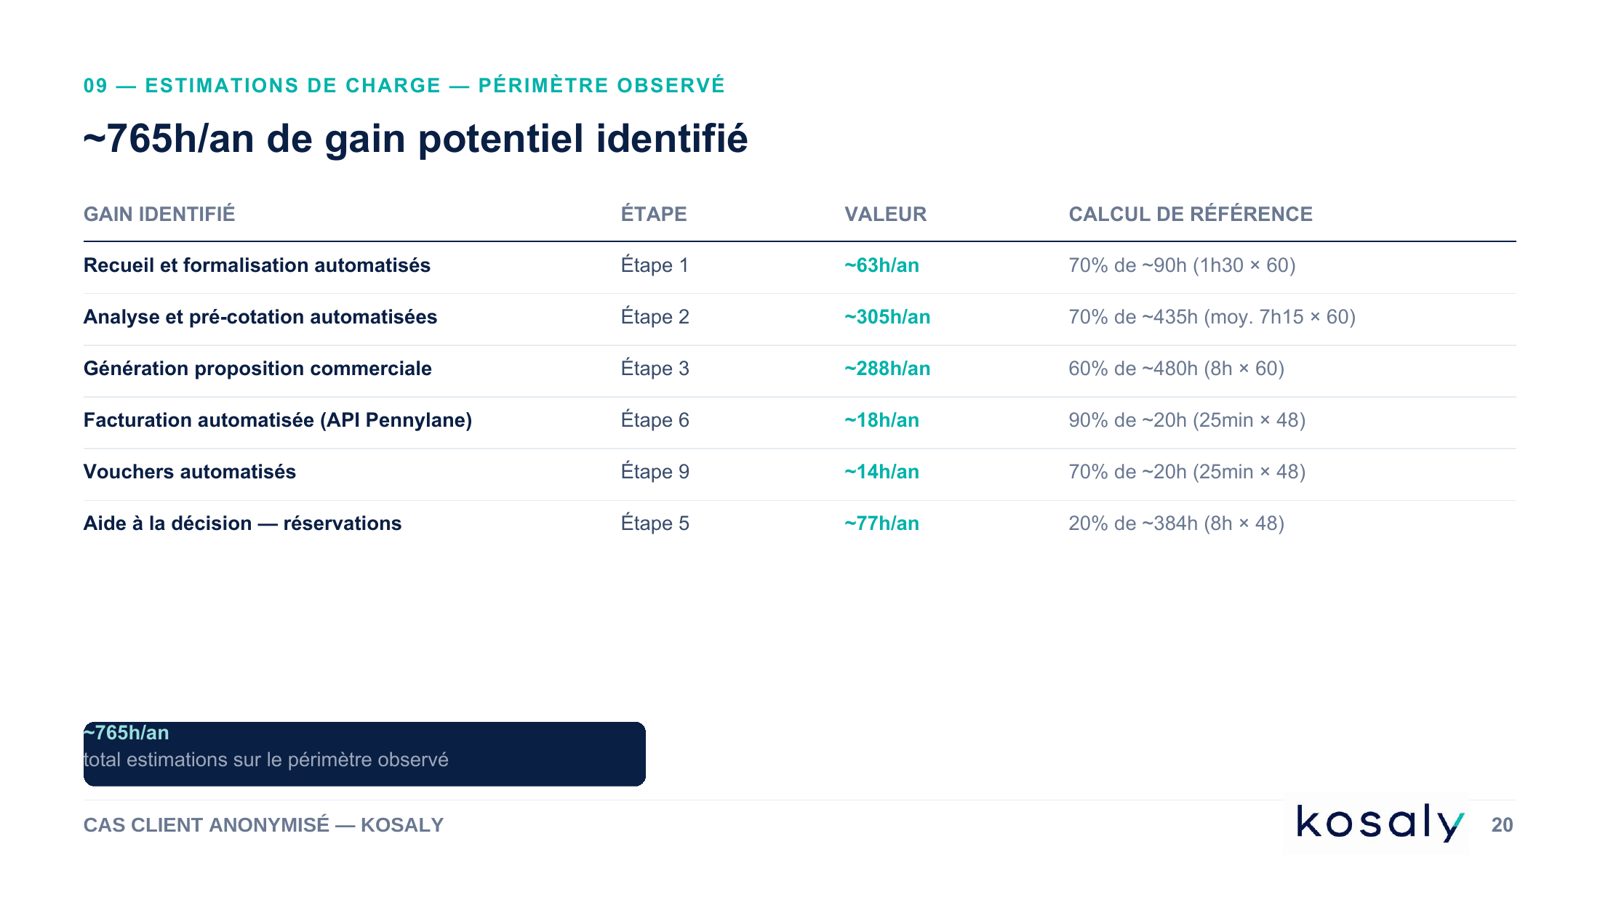
Task: Click the 'GAIN IDENTIFIÉ' column header
Action: (x=159, y=214)
